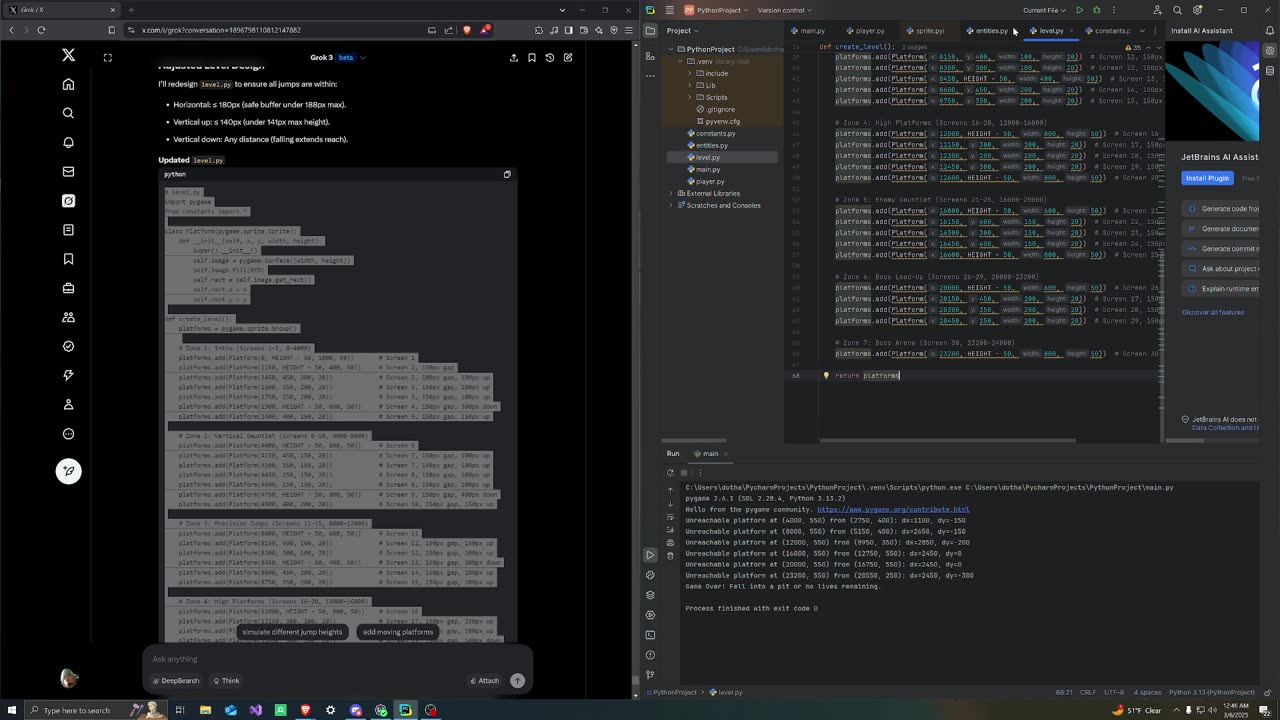Image resolution: width=1280 pixels, height=720 pixels.
Task: Click 'add moving platforms' suggestion
Action: coord(398,632)
